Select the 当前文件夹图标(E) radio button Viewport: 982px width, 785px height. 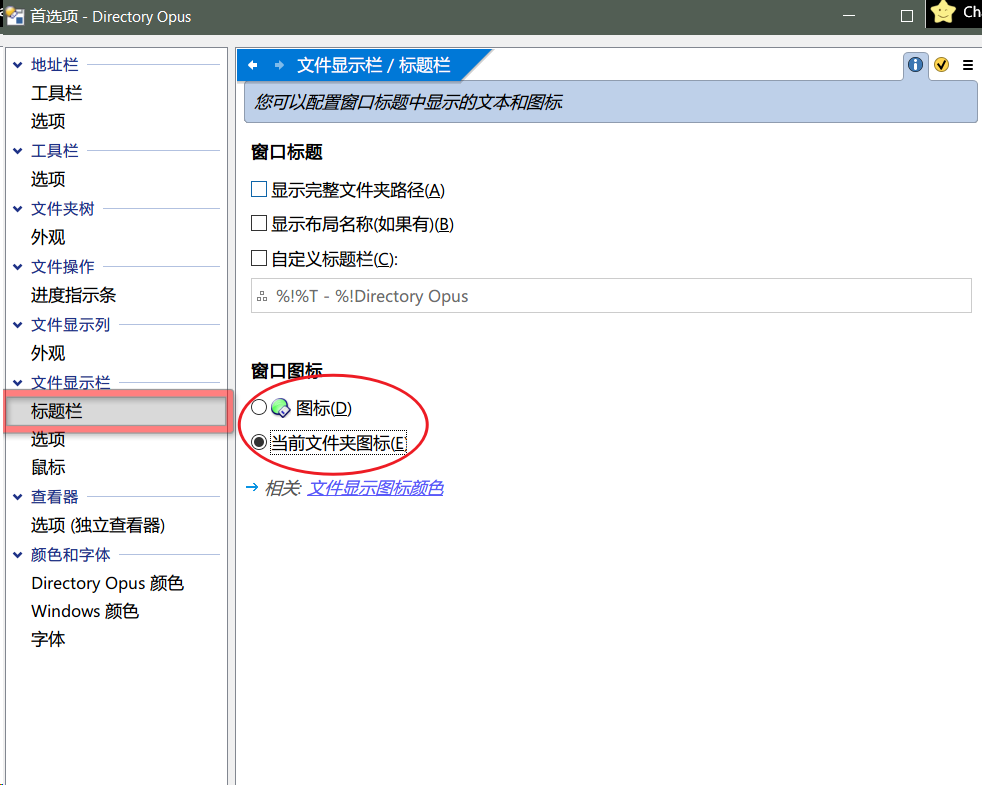pos(259,442)
